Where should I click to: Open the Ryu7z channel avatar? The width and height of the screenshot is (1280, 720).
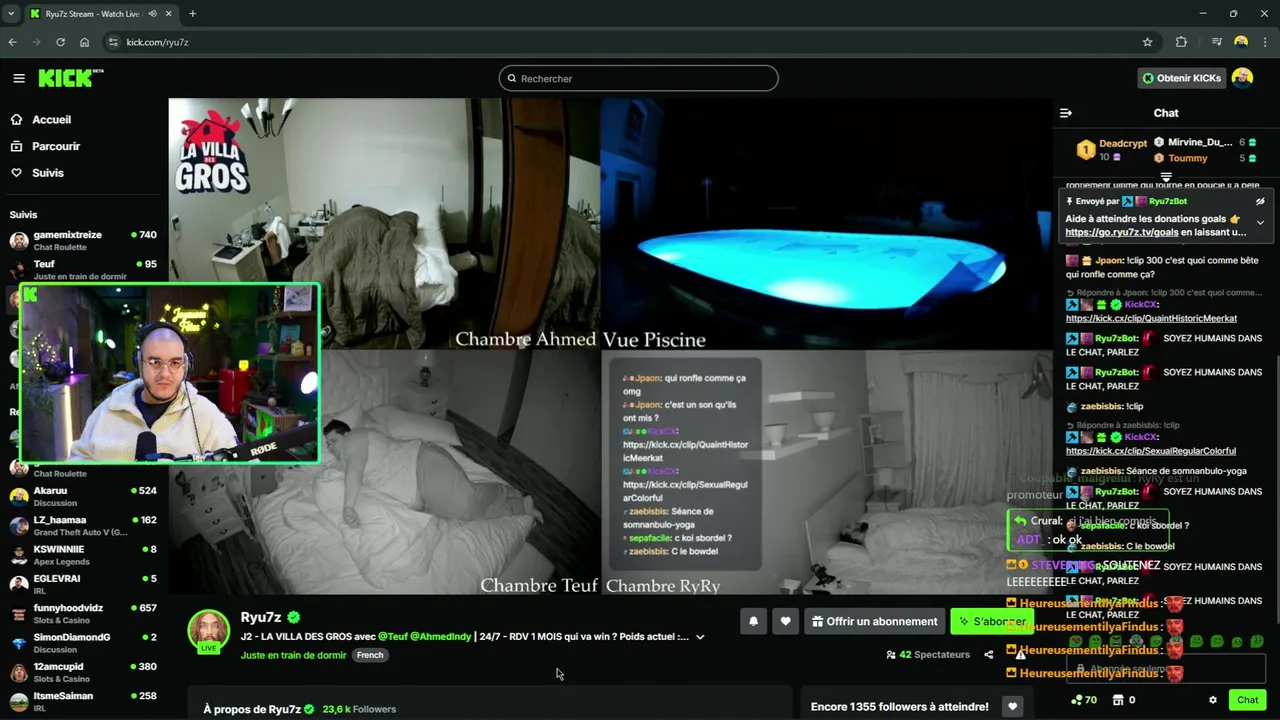(x=209, y=630)
